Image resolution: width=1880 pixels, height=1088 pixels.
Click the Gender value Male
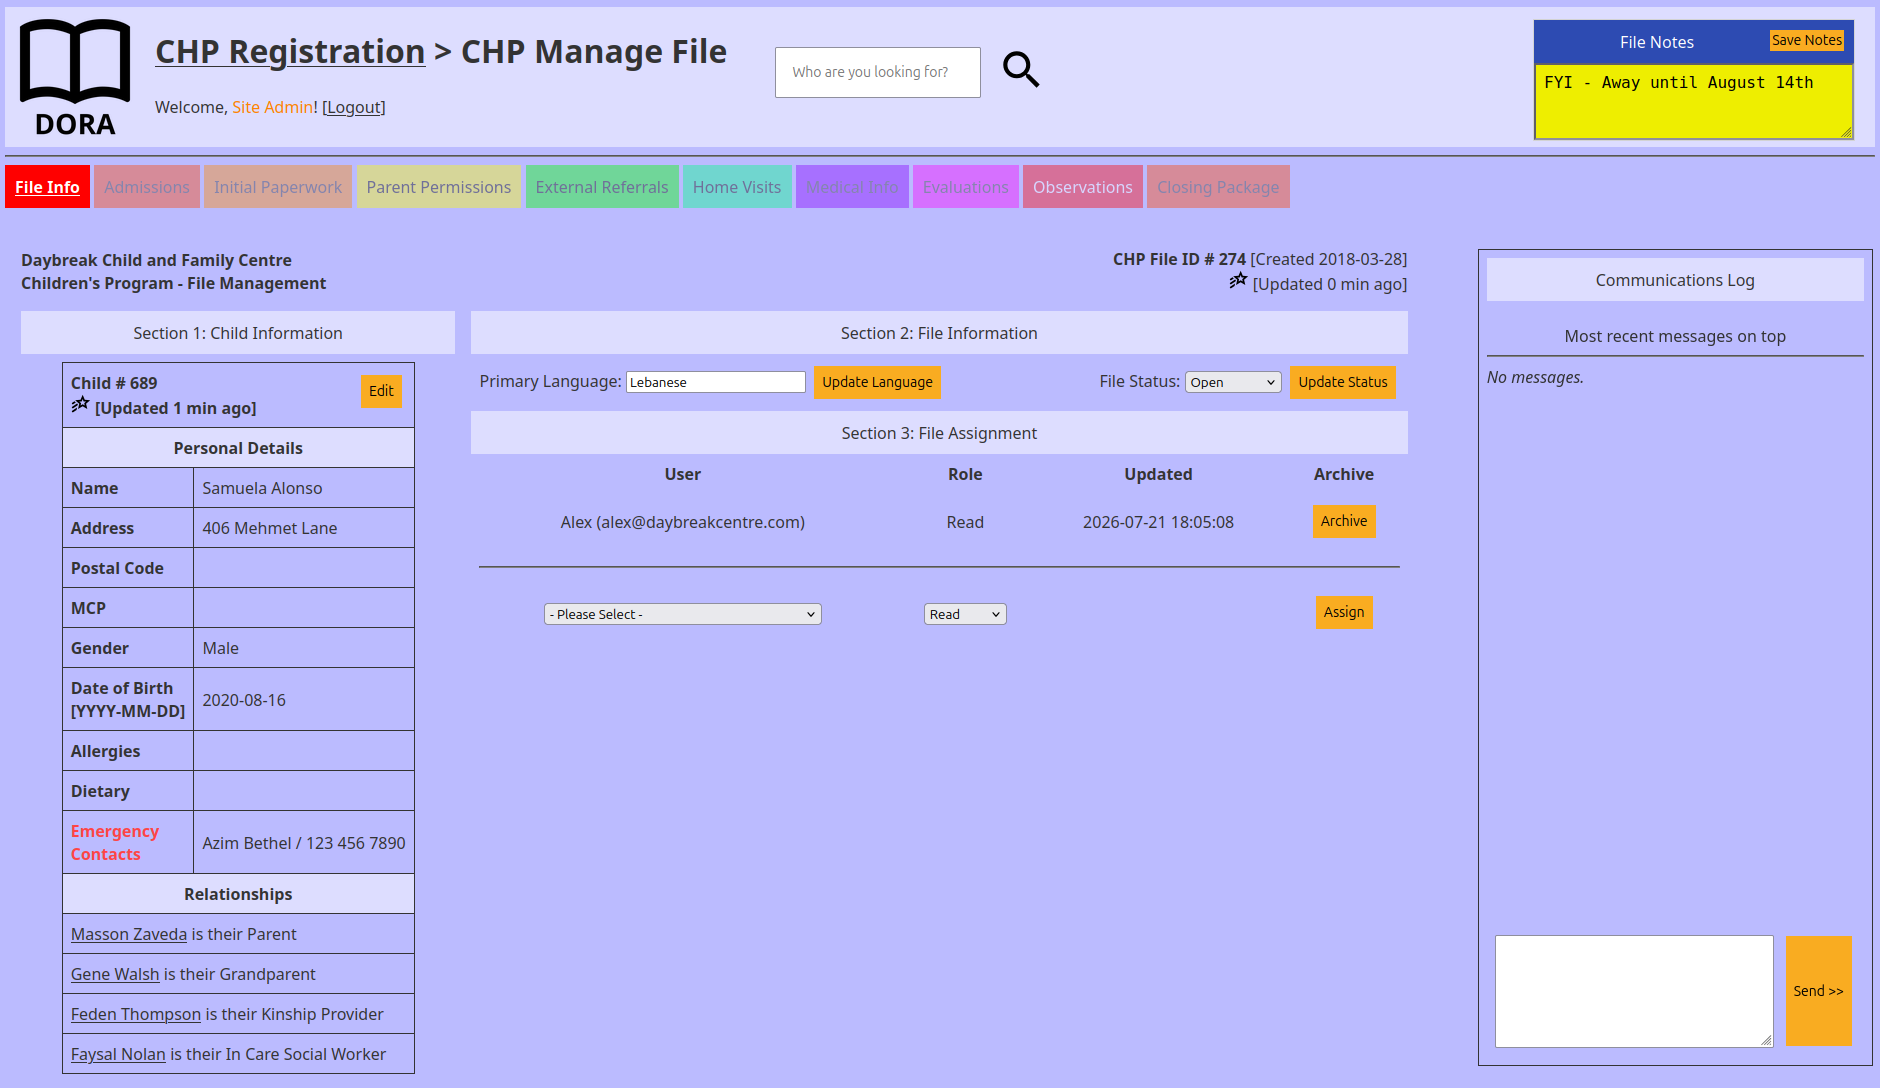click(x=221, y=648)
